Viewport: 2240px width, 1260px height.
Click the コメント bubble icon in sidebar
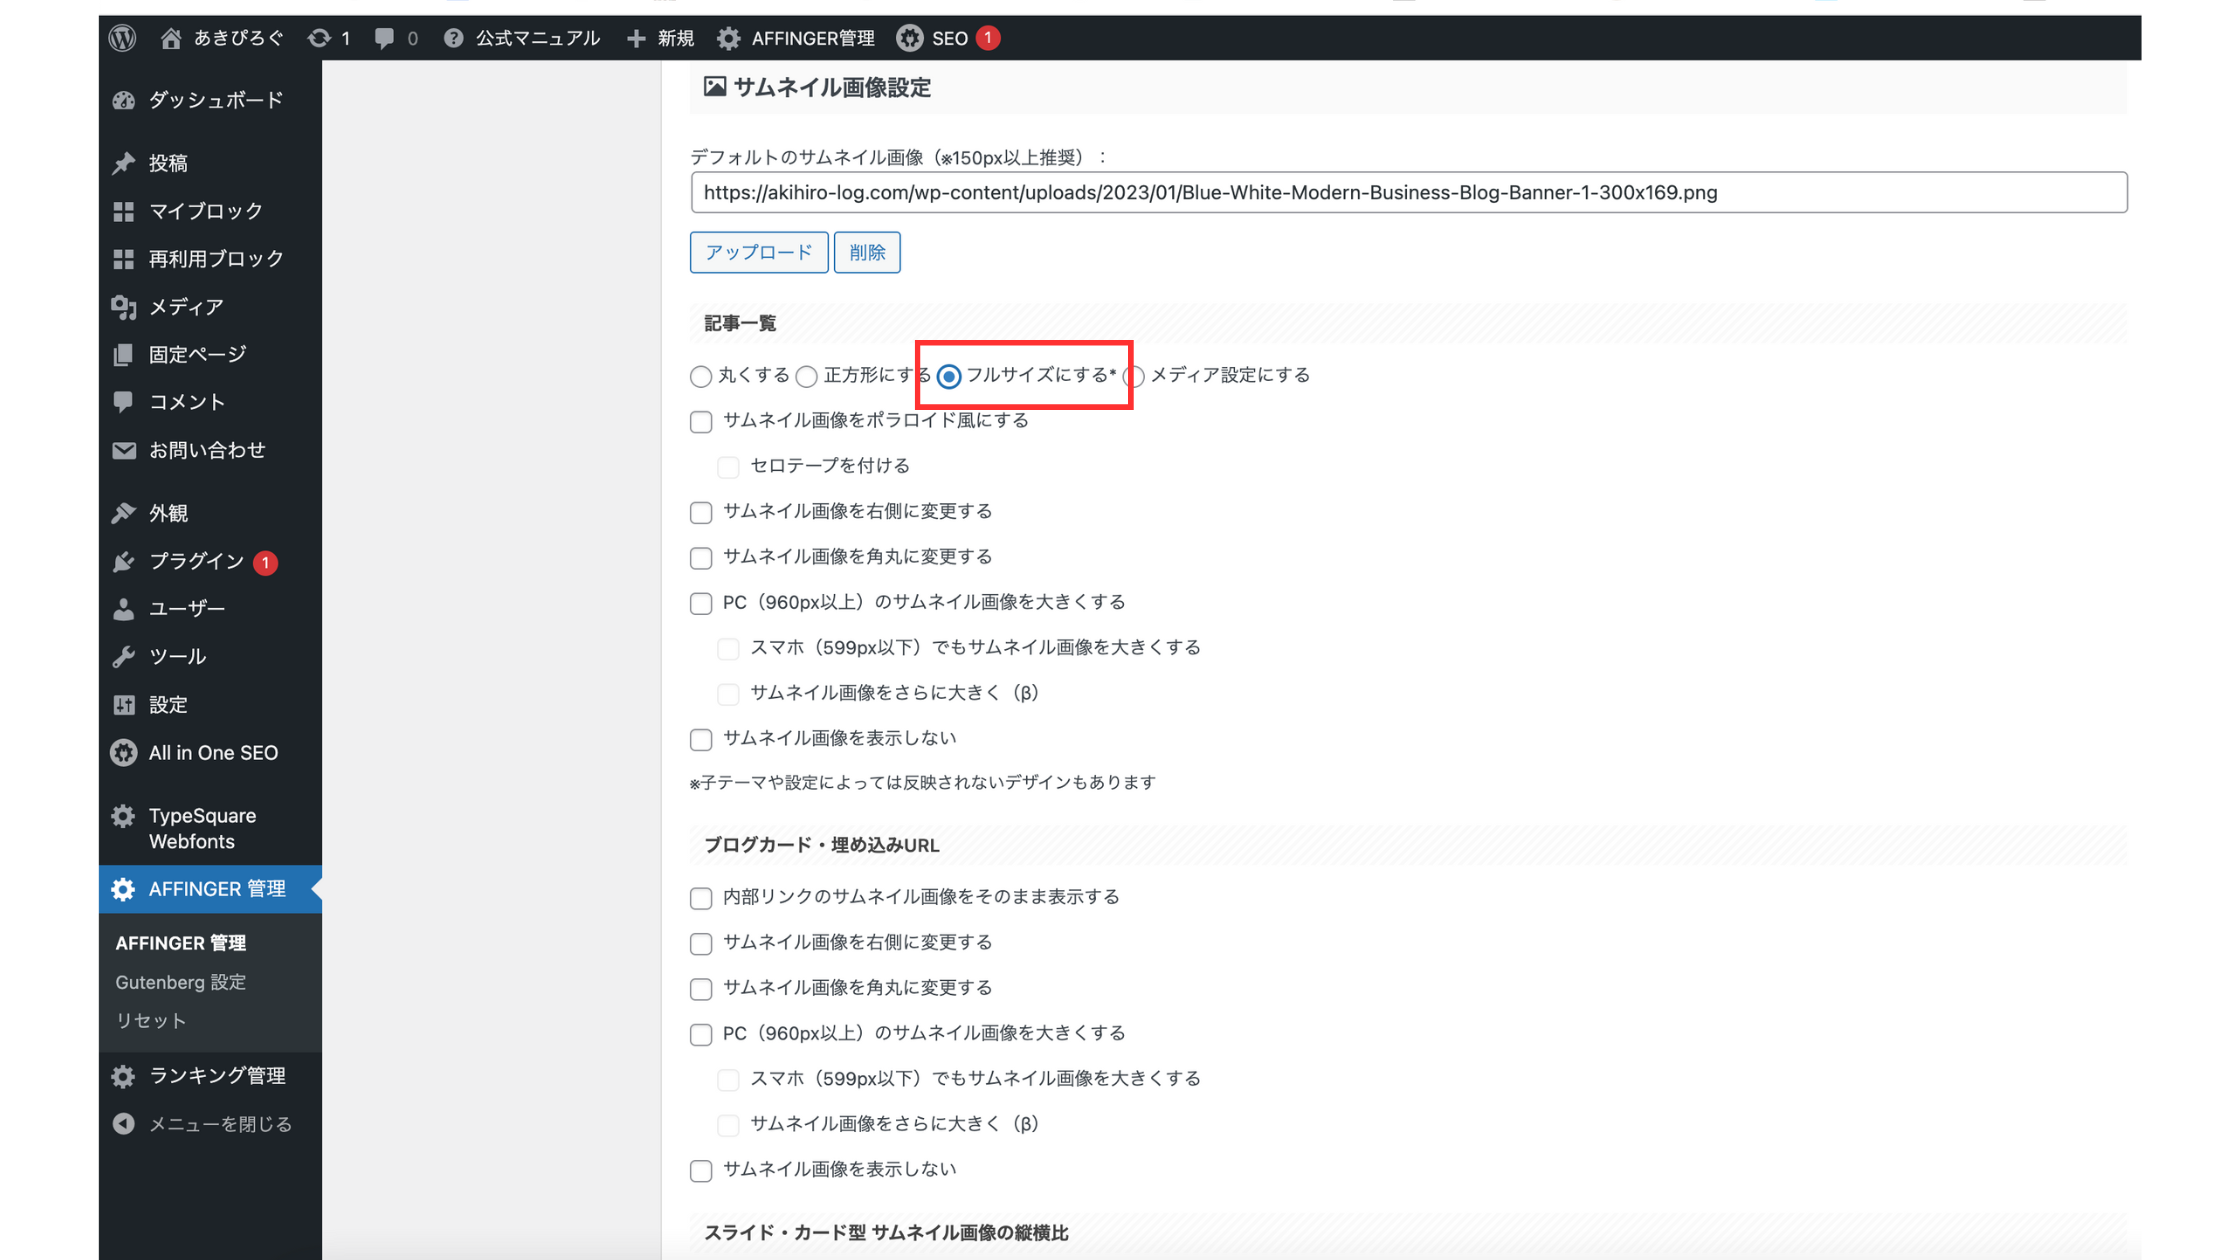coord(124,402)
